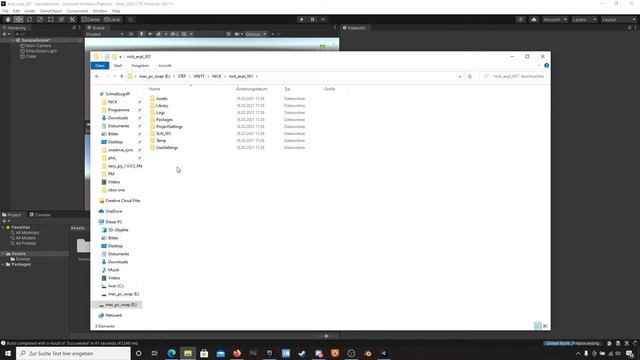Select the Move tool in Unity toolbar
Screen dimensions: 640x360
click(x=18, y=20)
